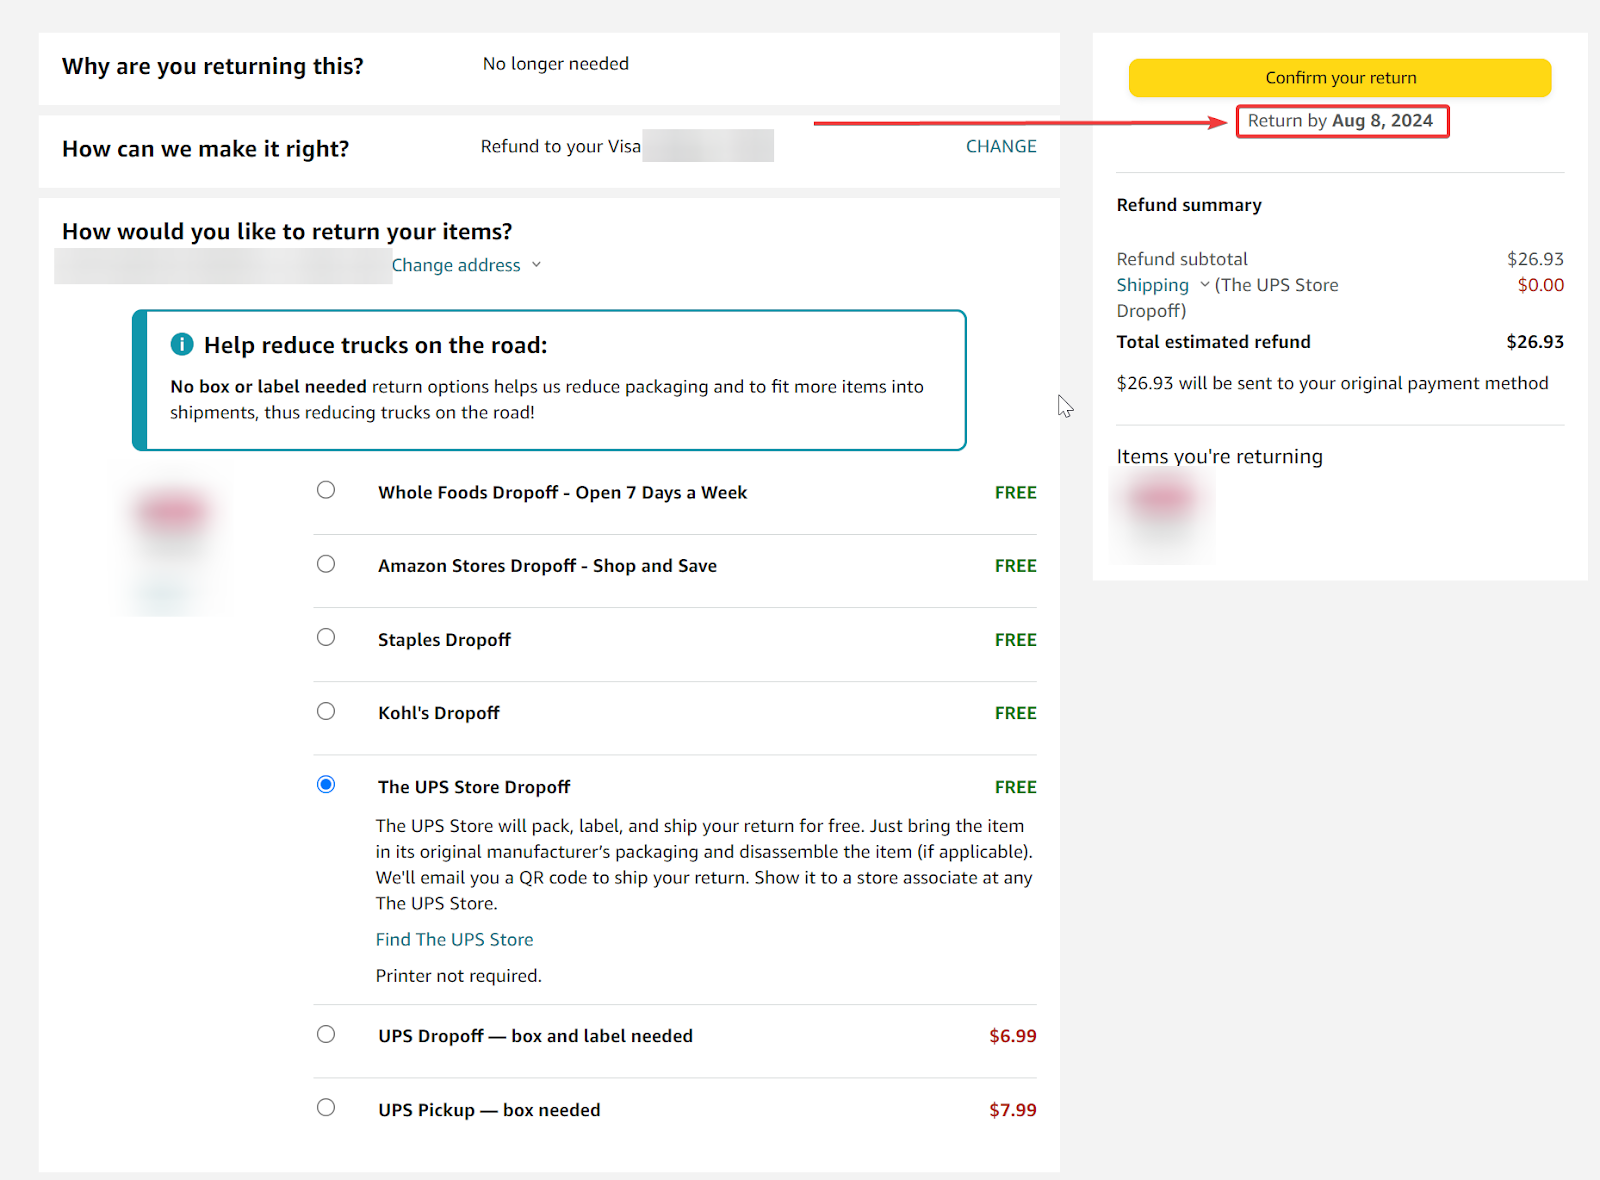The height and width of the screenshot is (1180, 1600).
Task: Click thumbnail under Items you're returning
Action: (1162, 515)
